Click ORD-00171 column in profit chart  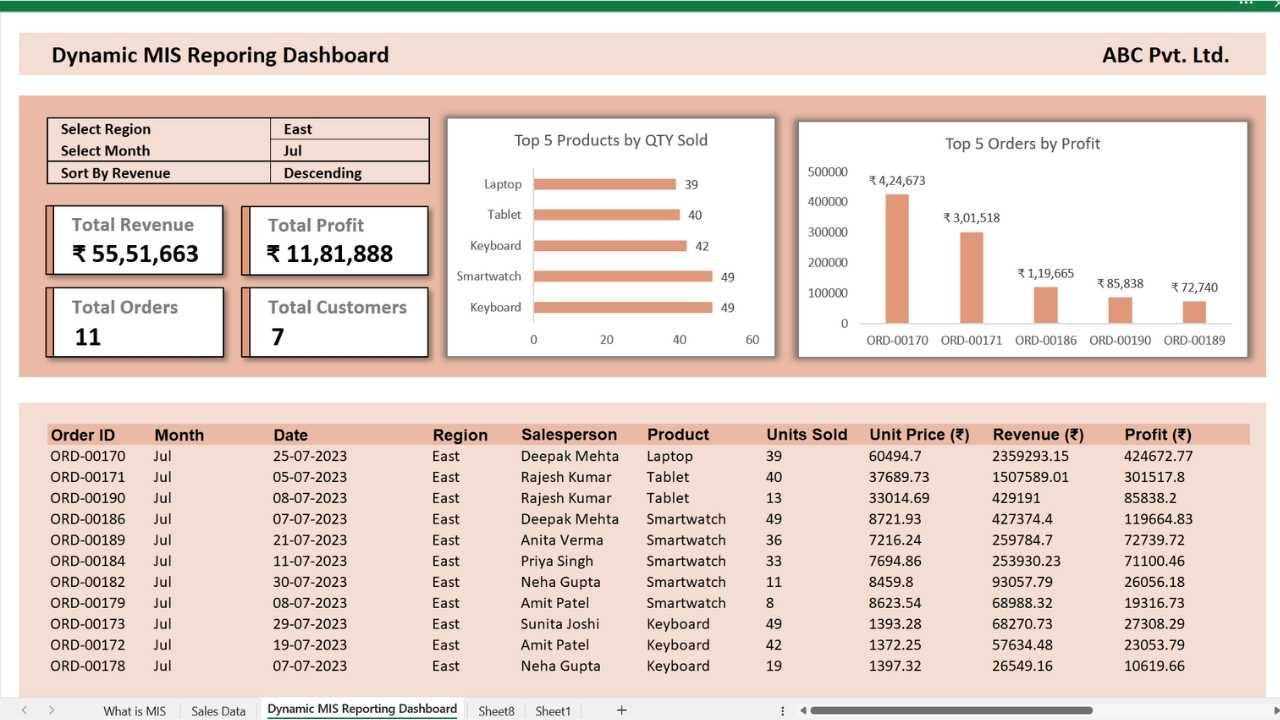tap(972, 277)
